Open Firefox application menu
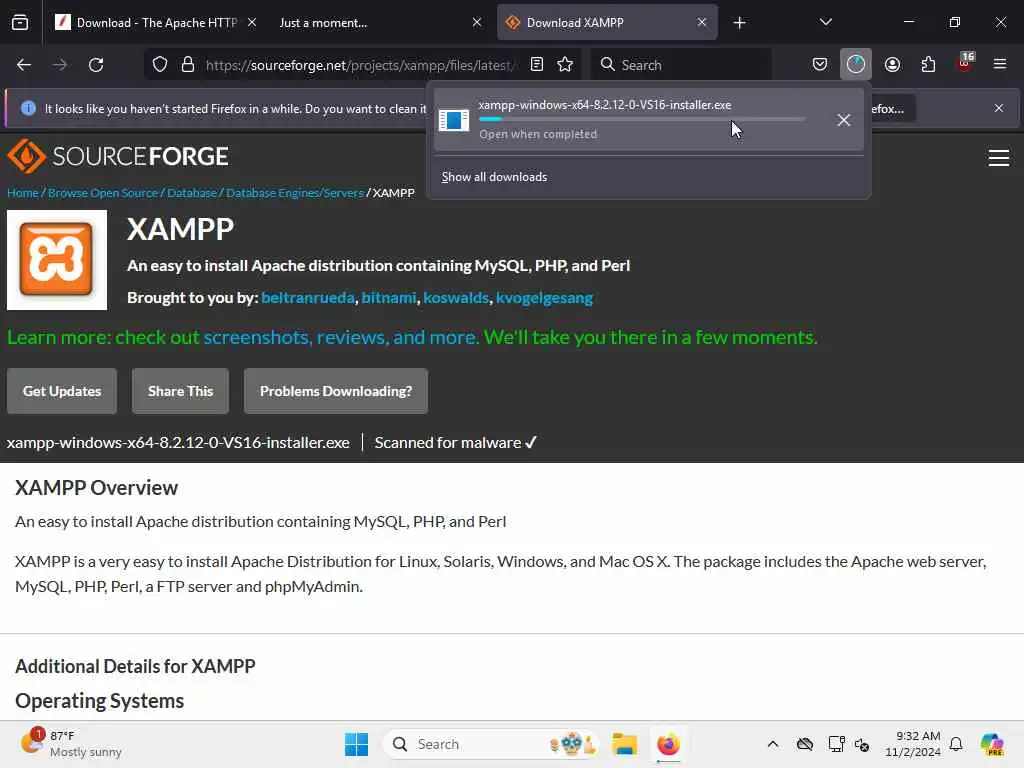 [x=999, y=64]
